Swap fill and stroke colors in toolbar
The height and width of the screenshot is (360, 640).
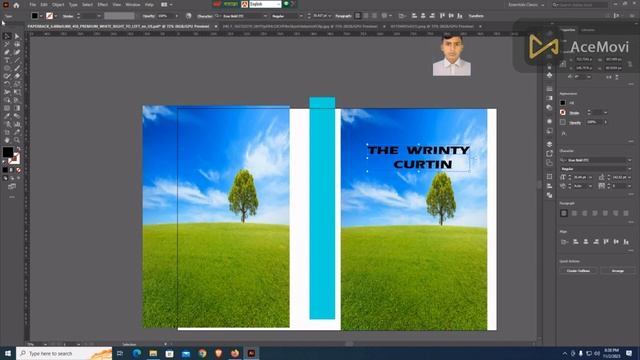(18, 149)
